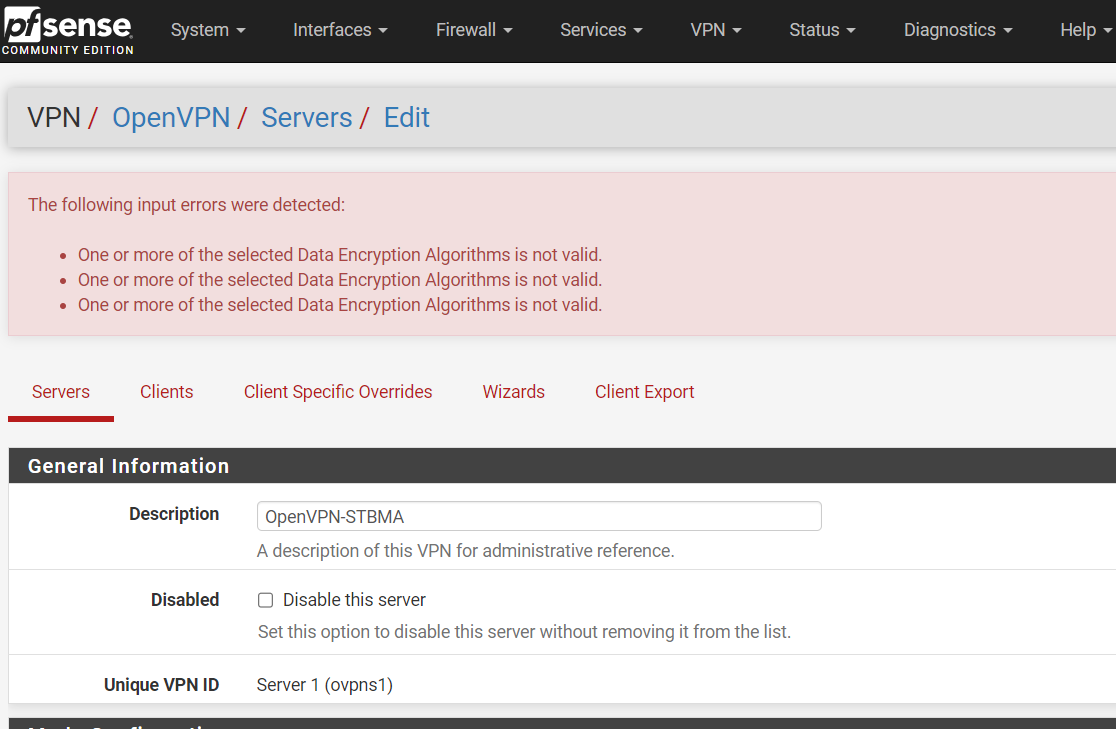Click the Edit breadcrumb link

pos(406,118)
